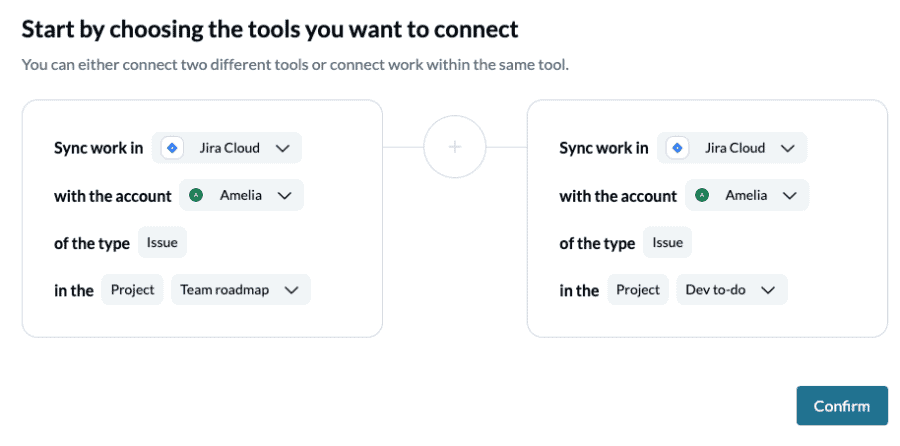Click the chevron beside Dev to-do
This screenshot has height=446, width=900.
pos(768,290)
